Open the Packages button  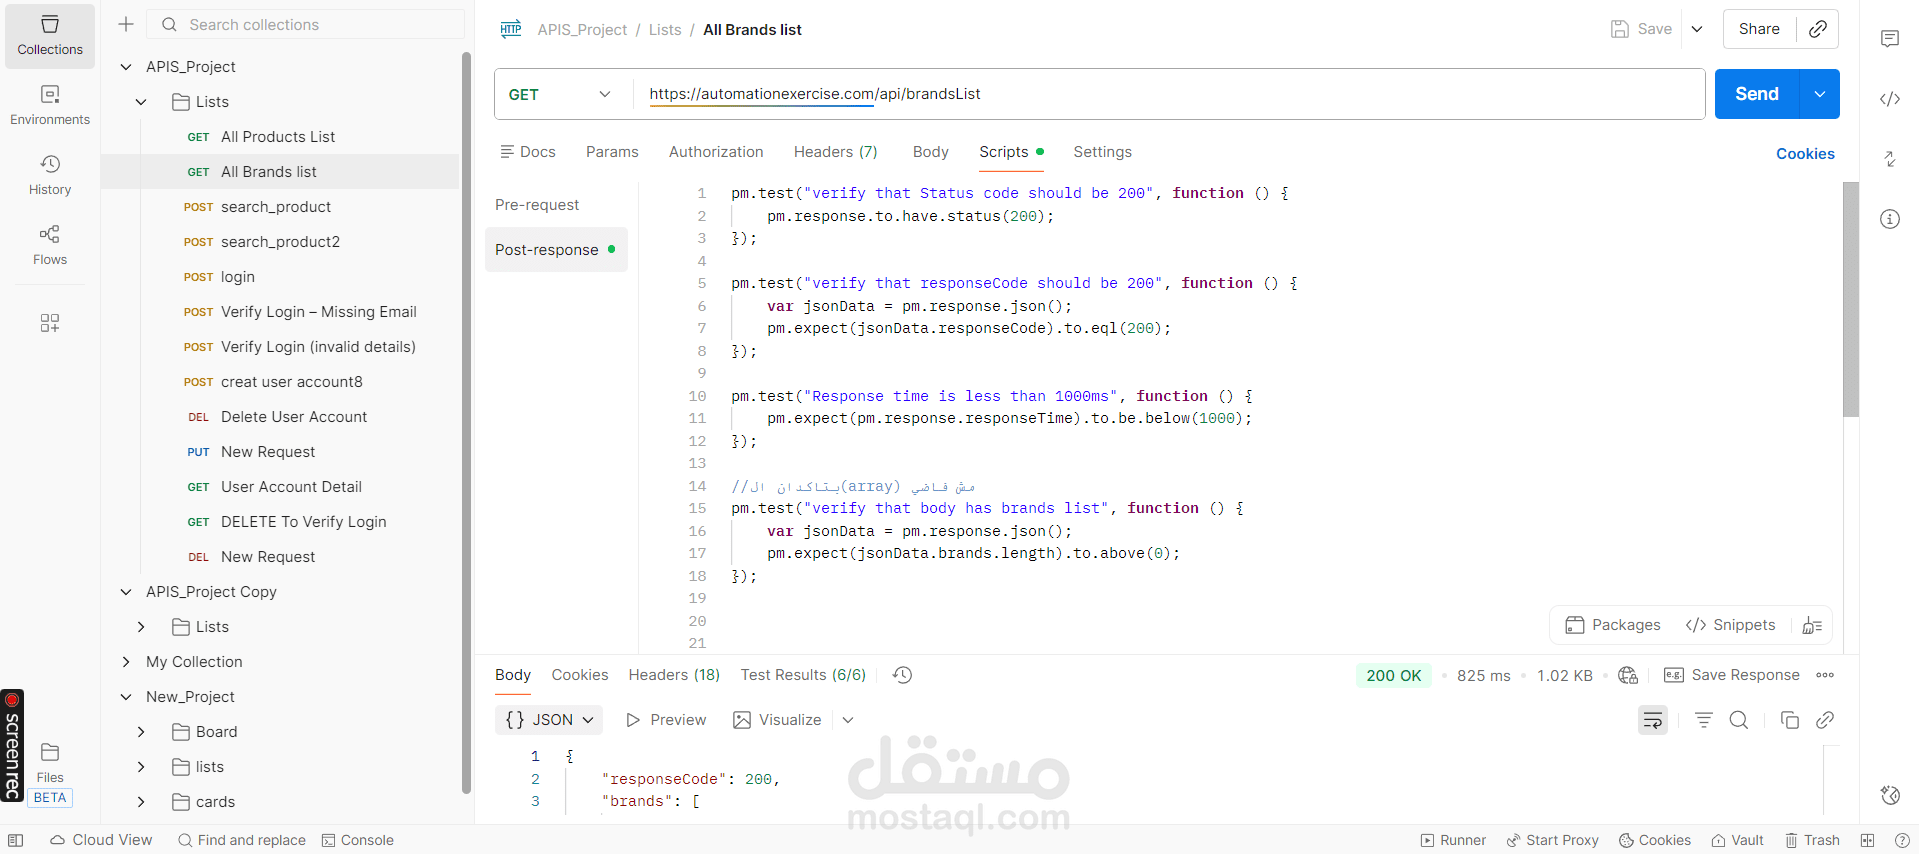1612,625
